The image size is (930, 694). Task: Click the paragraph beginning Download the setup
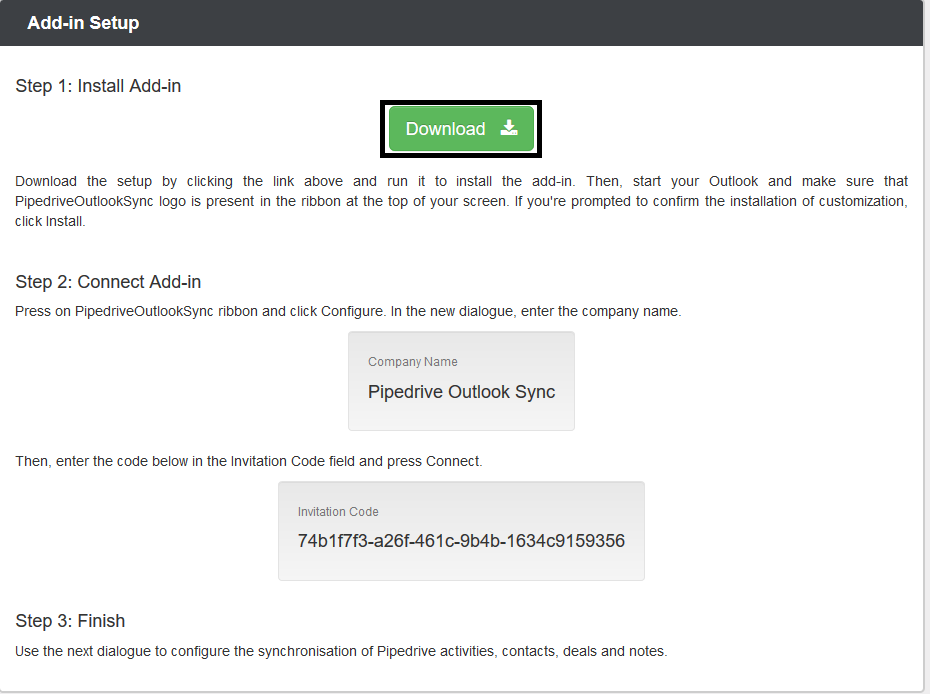(461, 201)
